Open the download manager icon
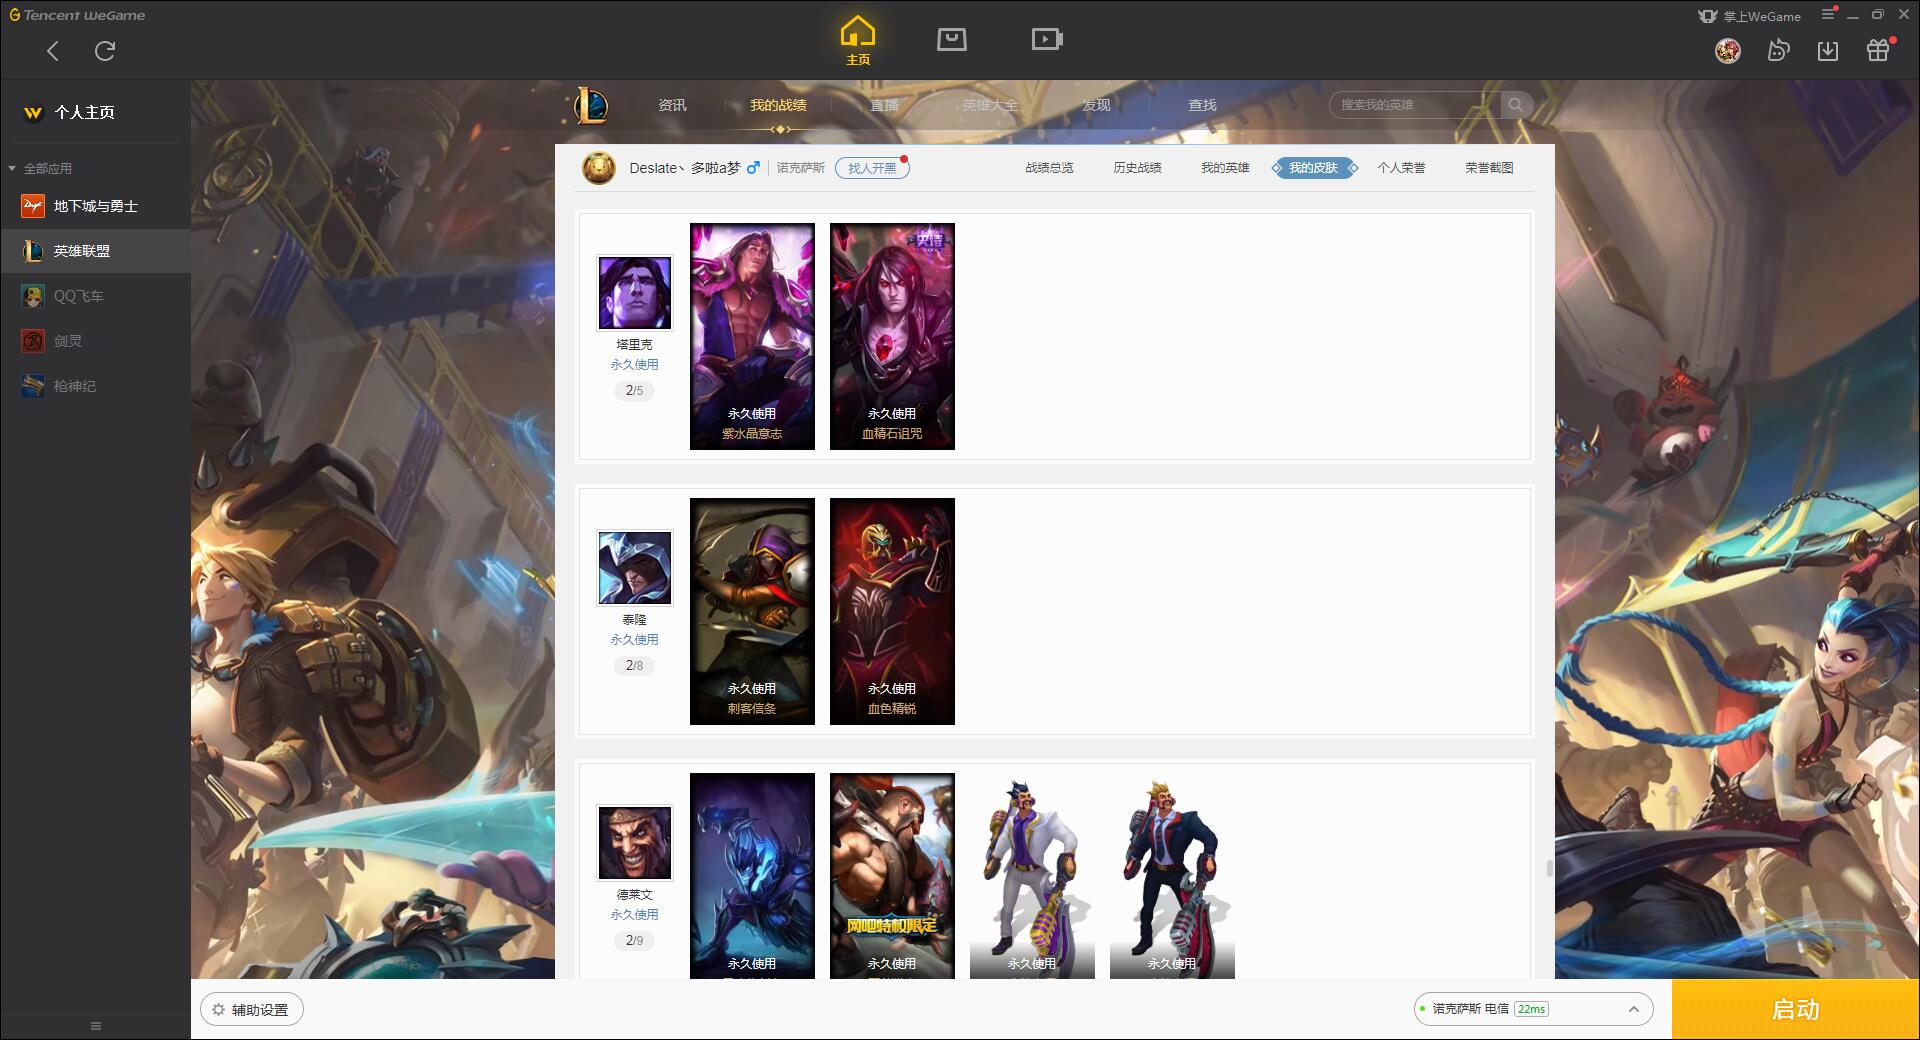Screen dimensions: 1920x1040 point(1828,50)
